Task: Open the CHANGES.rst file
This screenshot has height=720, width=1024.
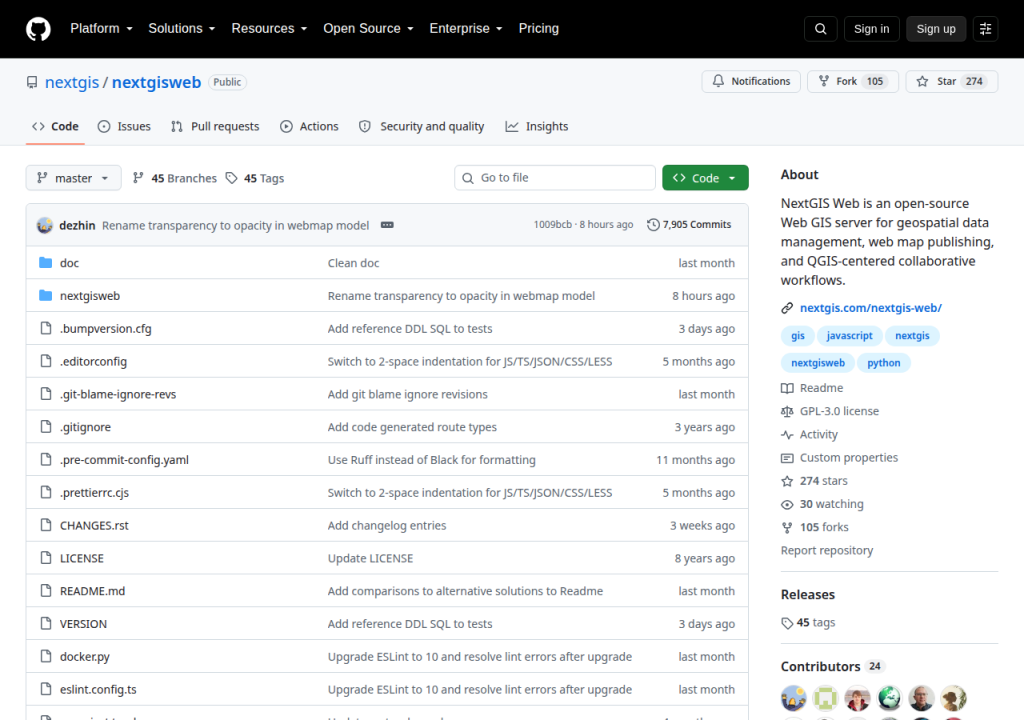Action: click(94, 525)
